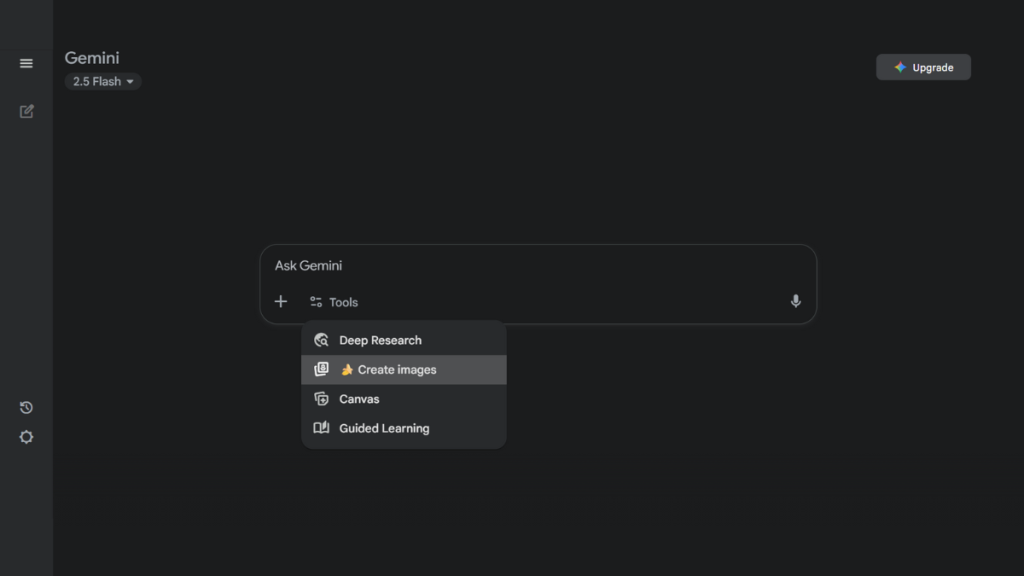
Task: Start a new chat with the compose icon
Action: (27, 111)
